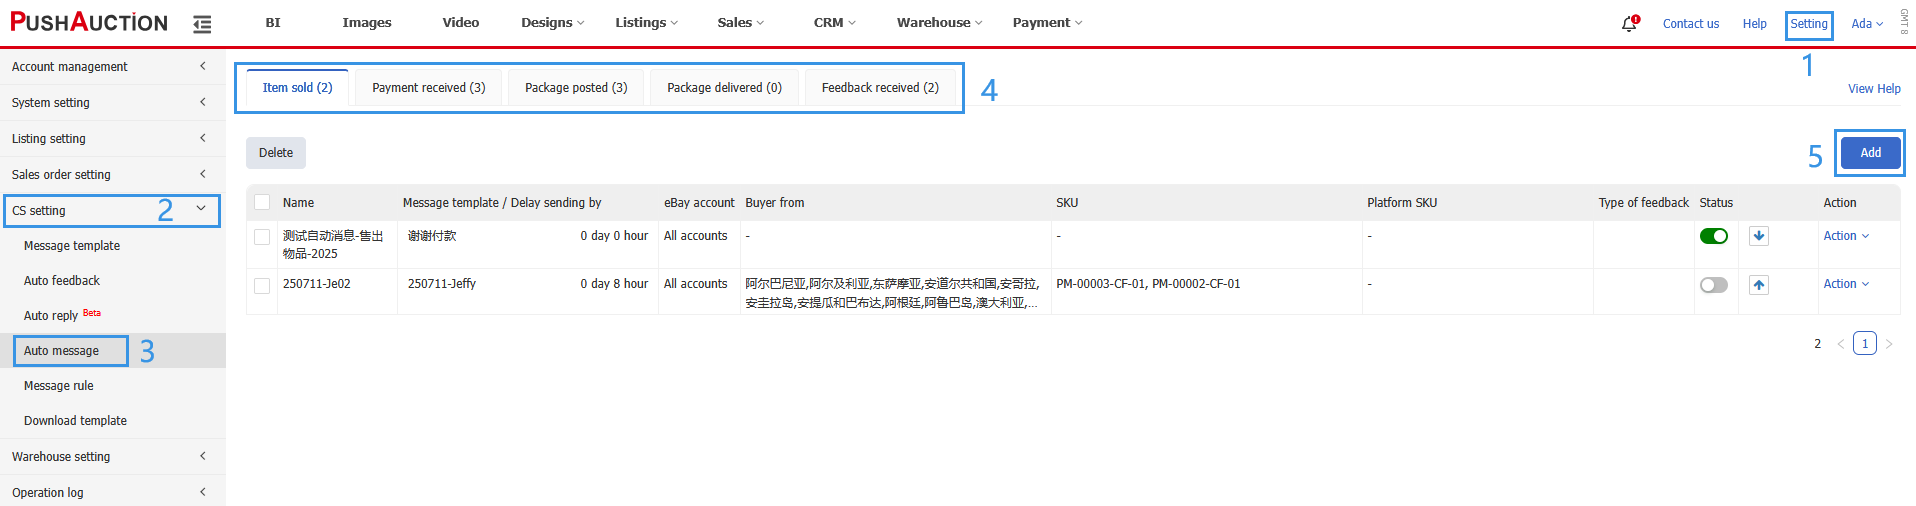Go to the next page arrow

click(1889, 344)
